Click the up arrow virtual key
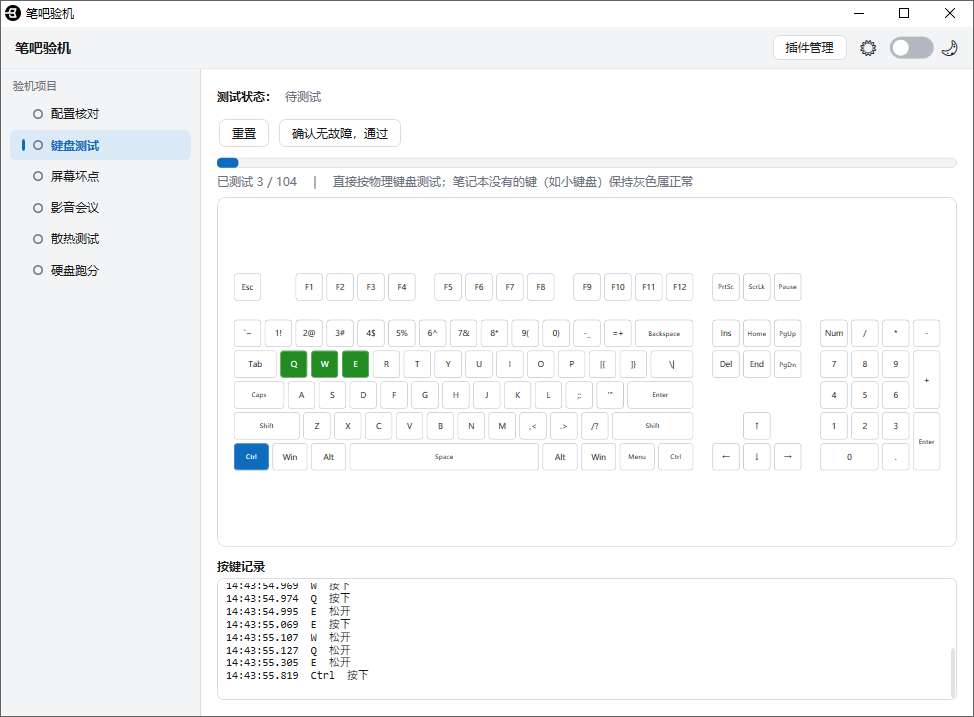Image resolution: width=974 pixels, height=717 pixels. [x=757, y=426]
